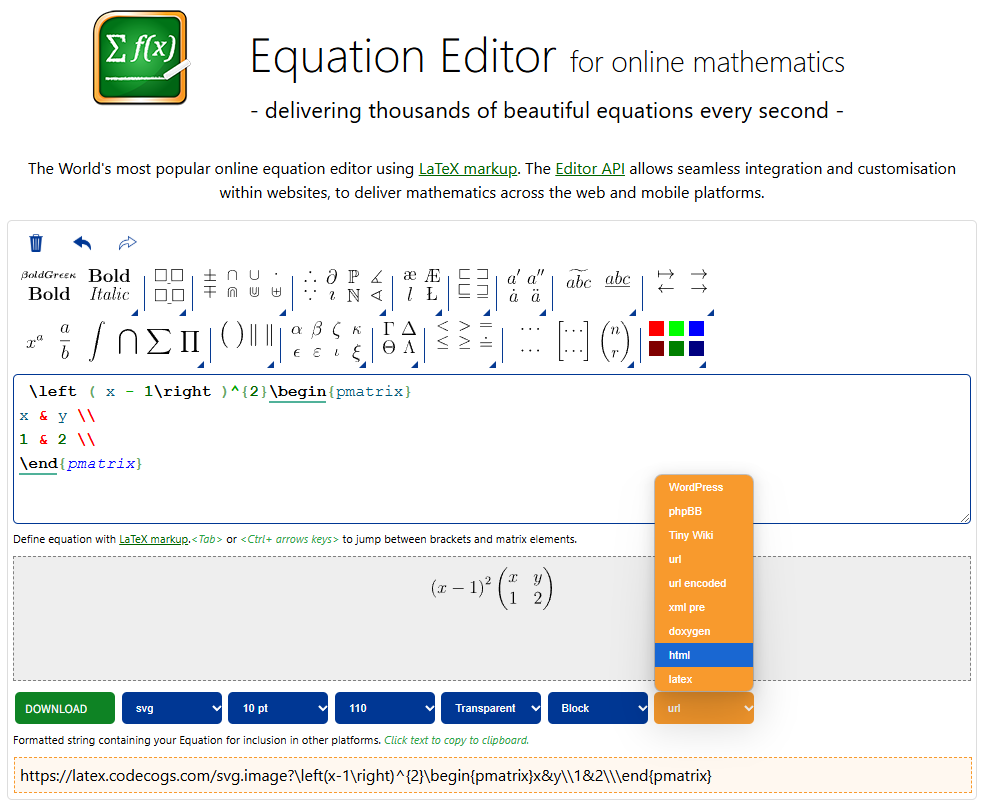Select plain url in the format list
Image resolution: width=982 pixels, height=801 pixels.
[x=704, y=559]
